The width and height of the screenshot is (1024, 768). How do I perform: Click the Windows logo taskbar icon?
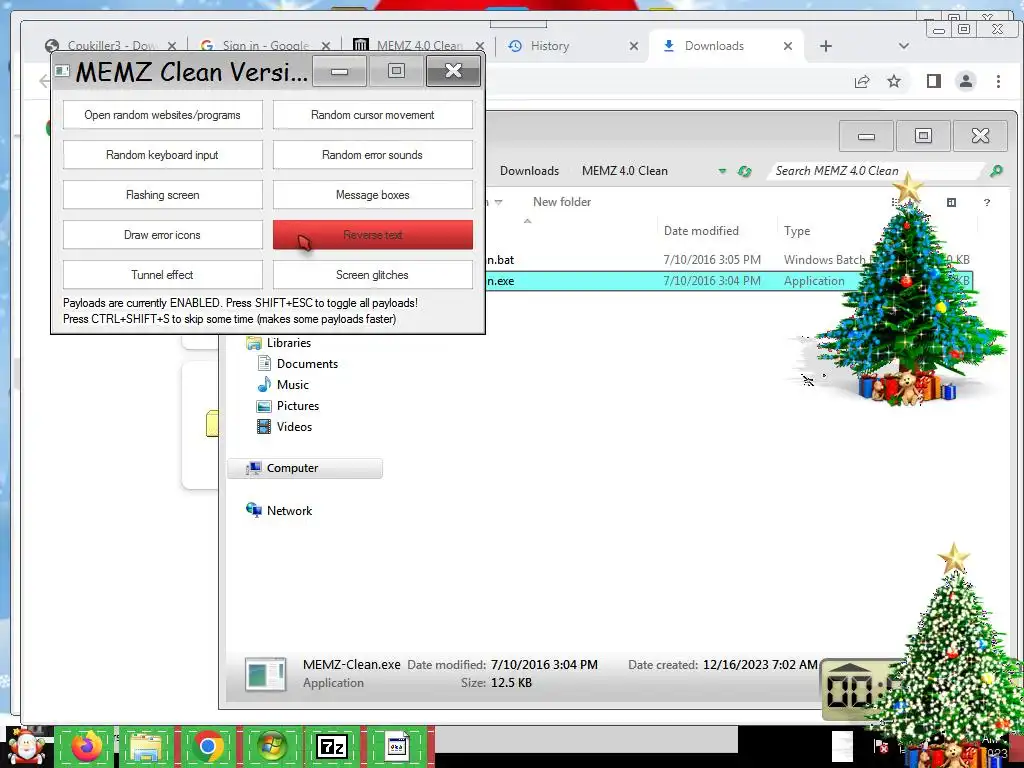pos(271,746)
